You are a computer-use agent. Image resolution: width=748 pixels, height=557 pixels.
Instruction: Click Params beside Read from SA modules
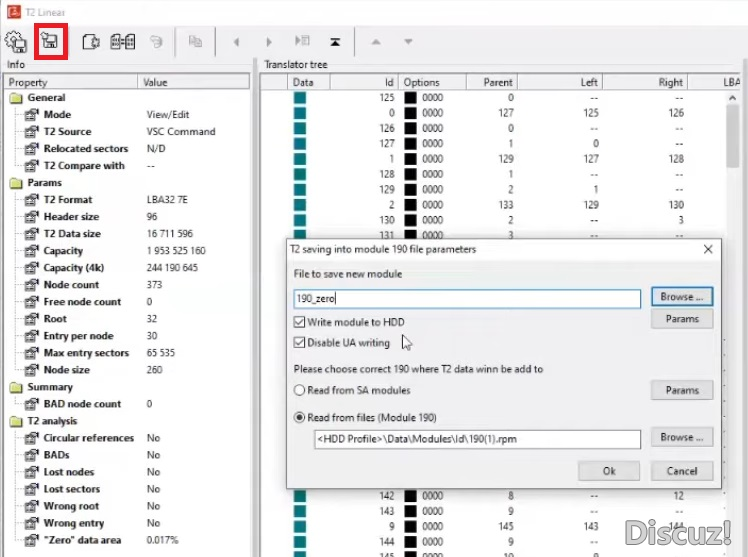pyautogui.click(x=682, y=390)
